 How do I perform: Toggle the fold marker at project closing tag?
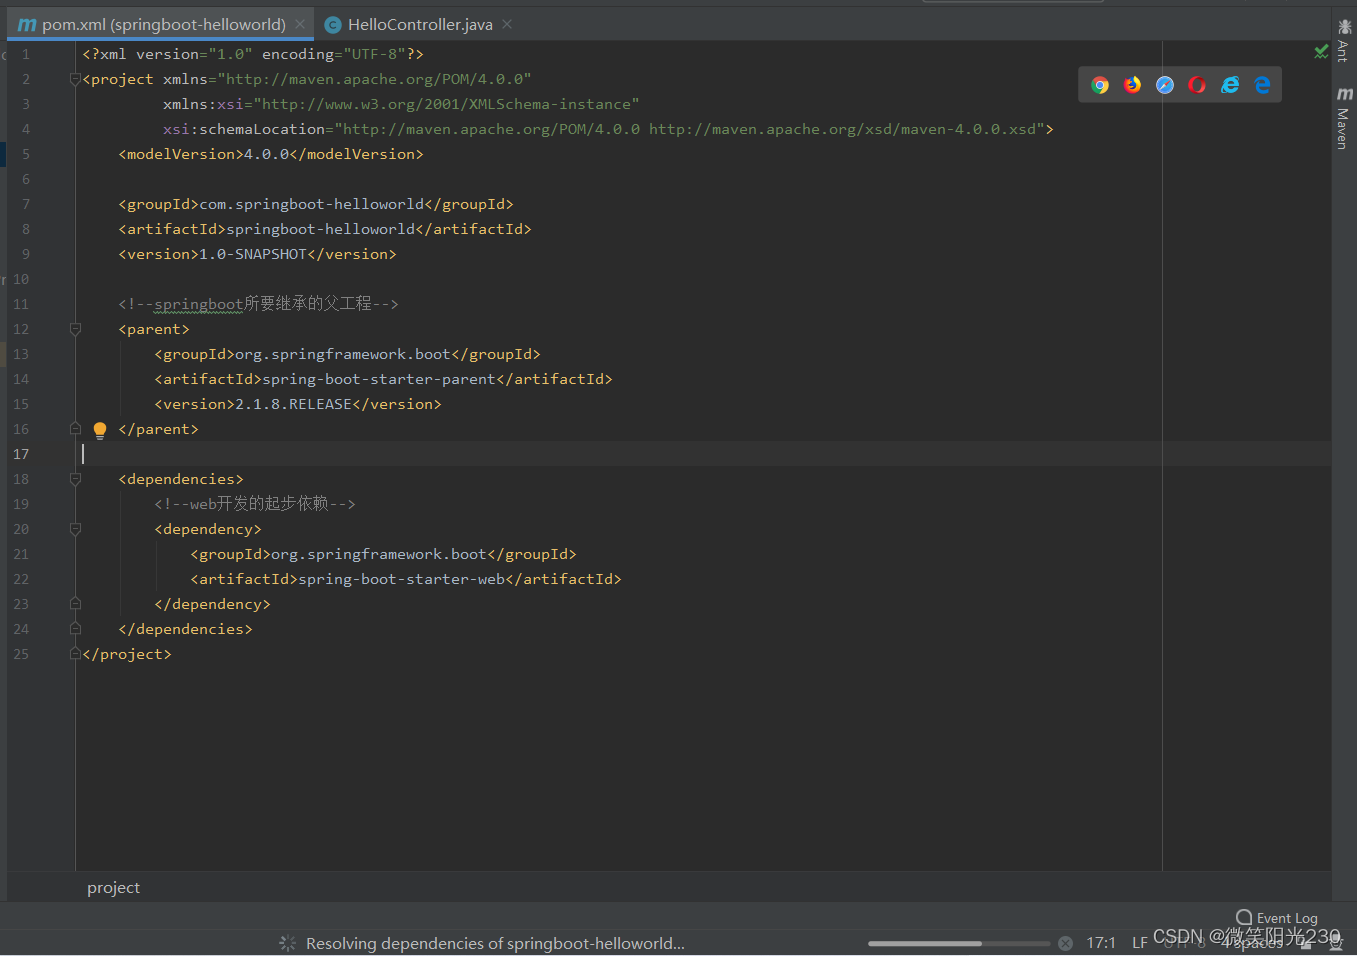click(75, 653)
